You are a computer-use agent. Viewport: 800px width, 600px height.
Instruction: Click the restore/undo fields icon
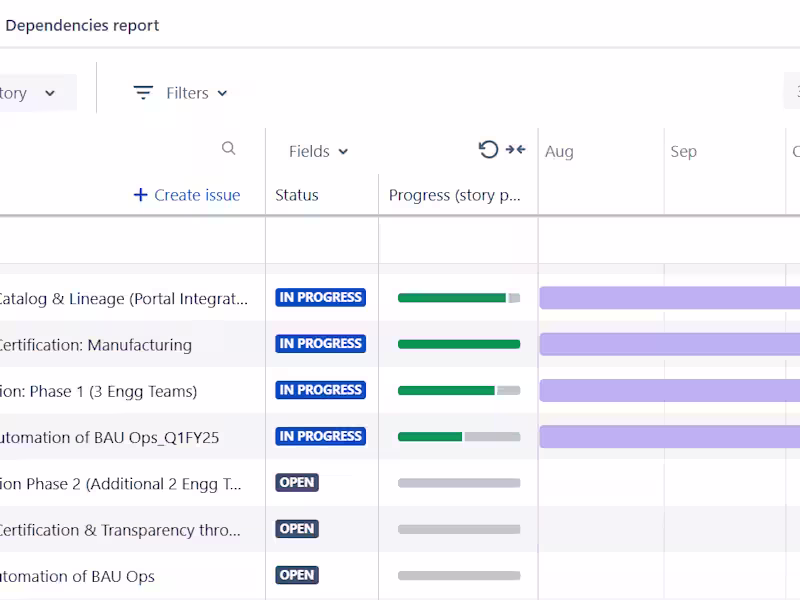[x=488, y=150]
